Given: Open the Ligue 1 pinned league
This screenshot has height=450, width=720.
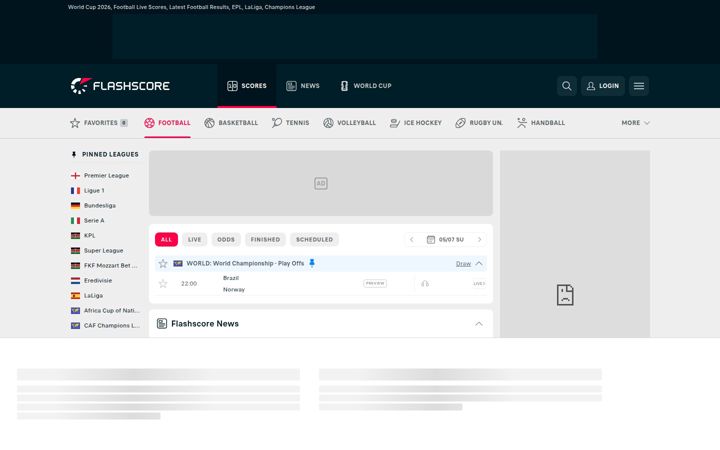Looking at the screenshot, I should click(94, 191).
